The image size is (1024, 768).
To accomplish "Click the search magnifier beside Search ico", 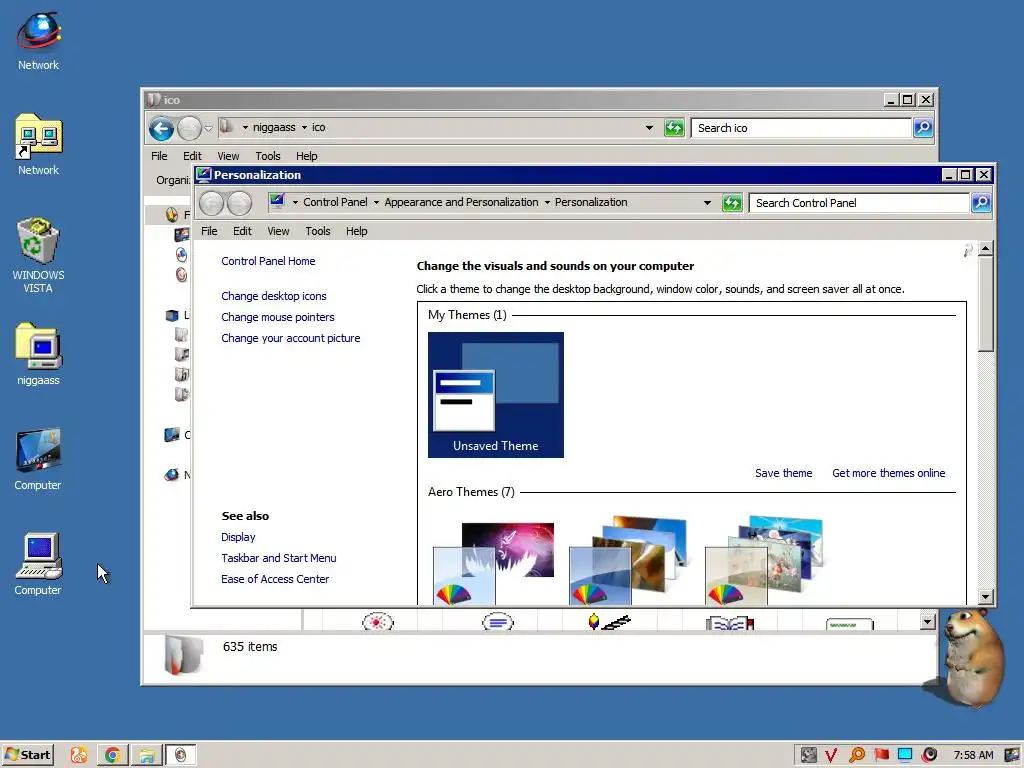I will 923,128.
